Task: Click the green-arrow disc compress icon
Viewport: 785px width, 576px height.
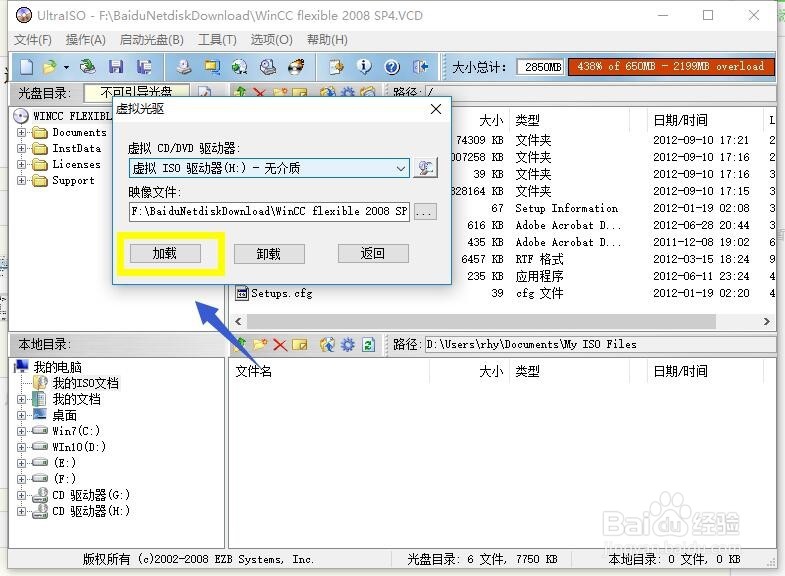Action: pos(240,67)
